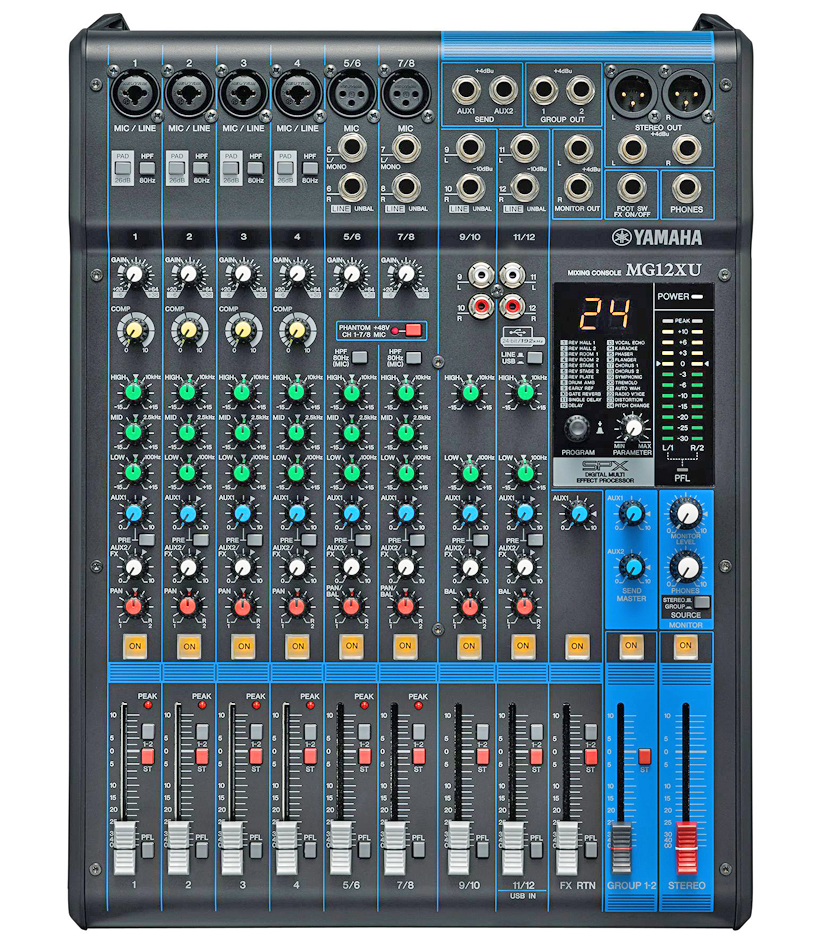The width and height of the screenshot is (820, 948).
Task: Select the channel 1 MIC/LINE combo input jack
Action: [135, 94]
